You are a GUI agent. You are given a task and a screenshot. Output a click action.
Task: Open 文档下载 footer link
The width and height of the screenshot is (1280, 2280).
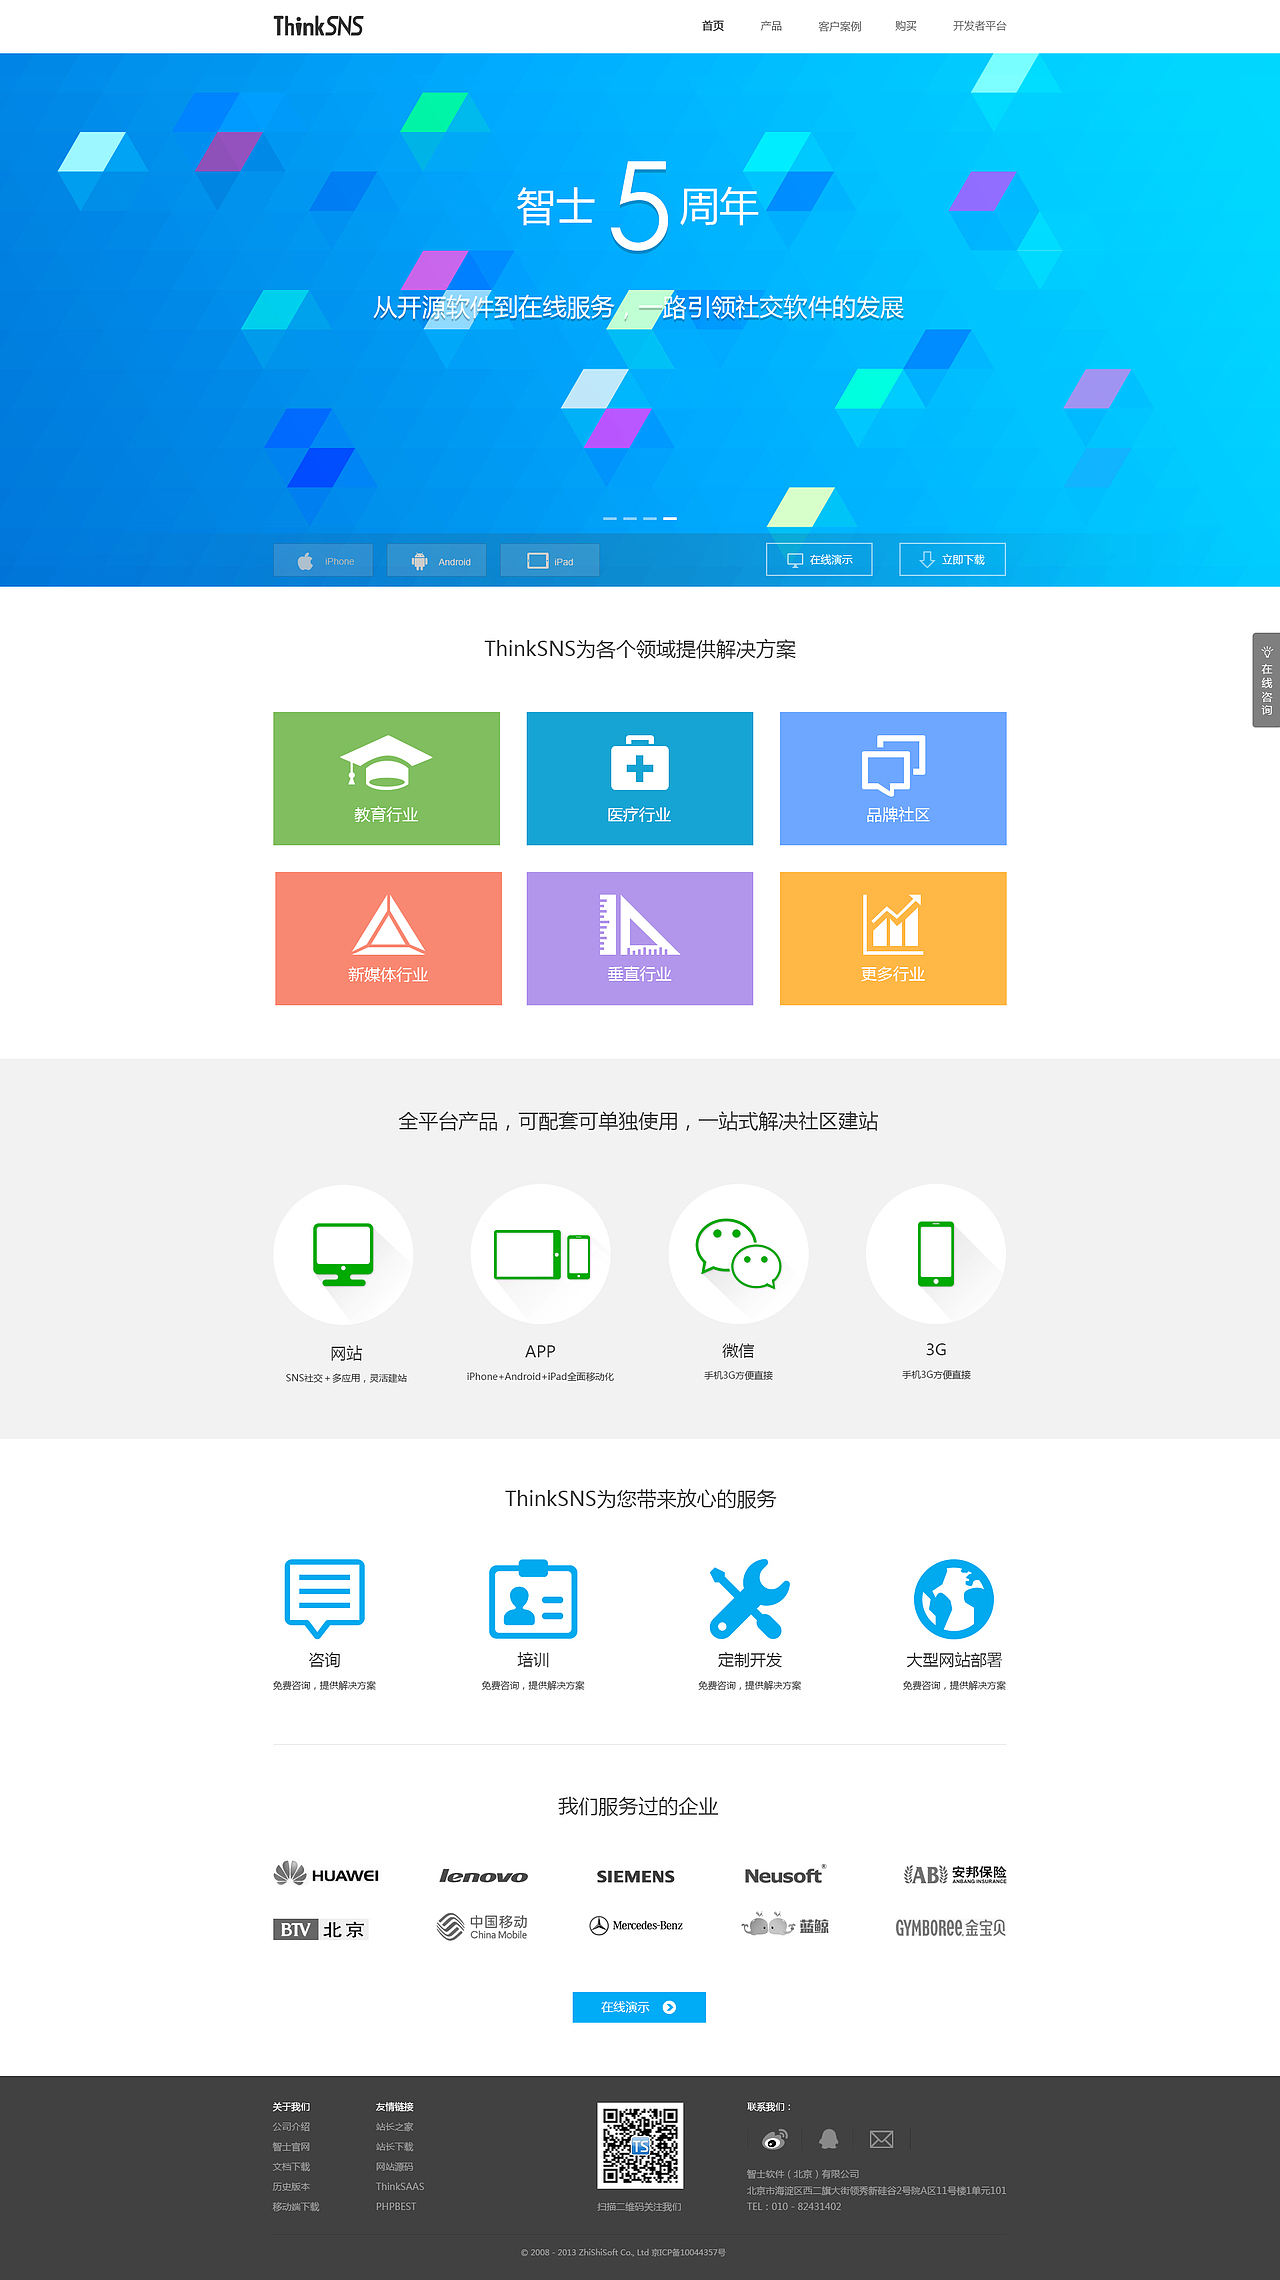291,2167
